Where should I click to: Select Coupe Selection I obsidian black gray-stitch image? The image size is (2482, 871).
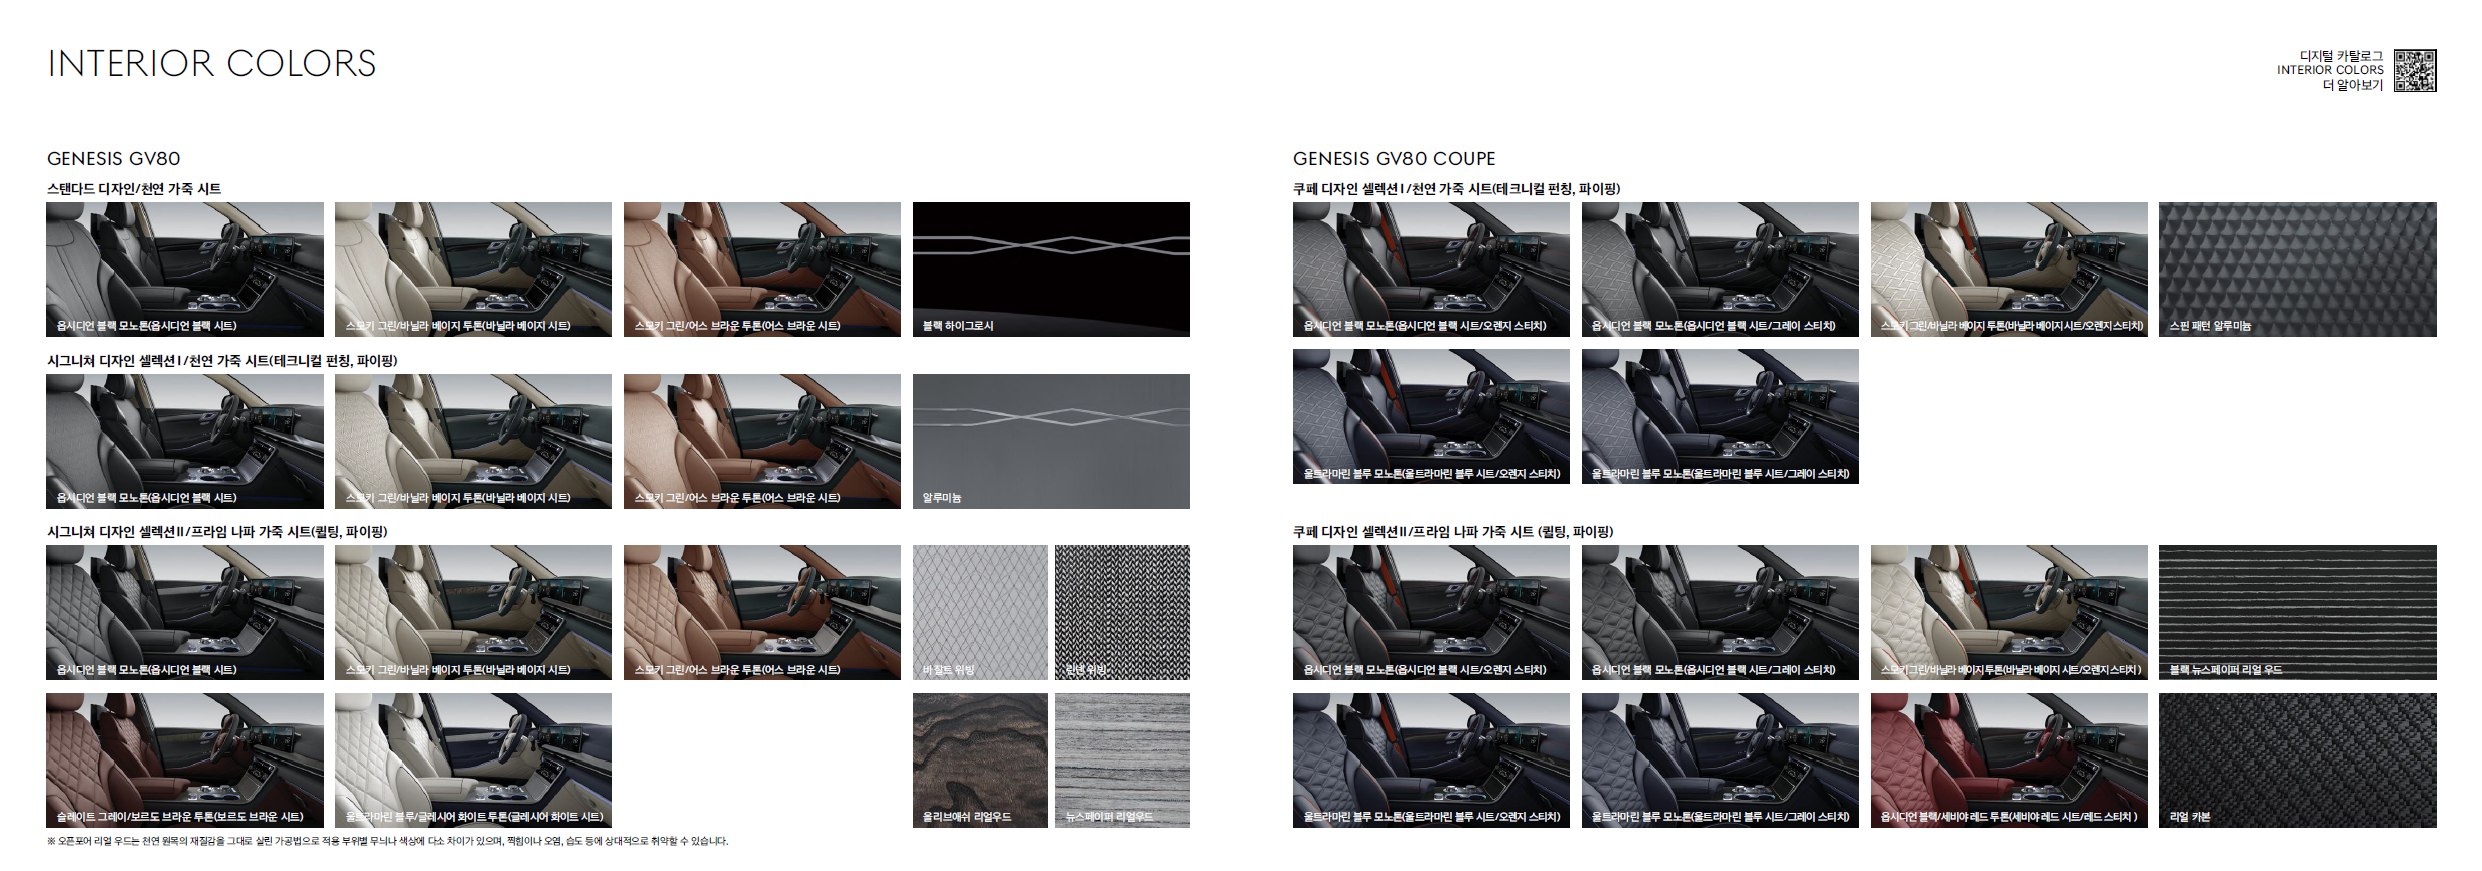[x=1720, y=269]
